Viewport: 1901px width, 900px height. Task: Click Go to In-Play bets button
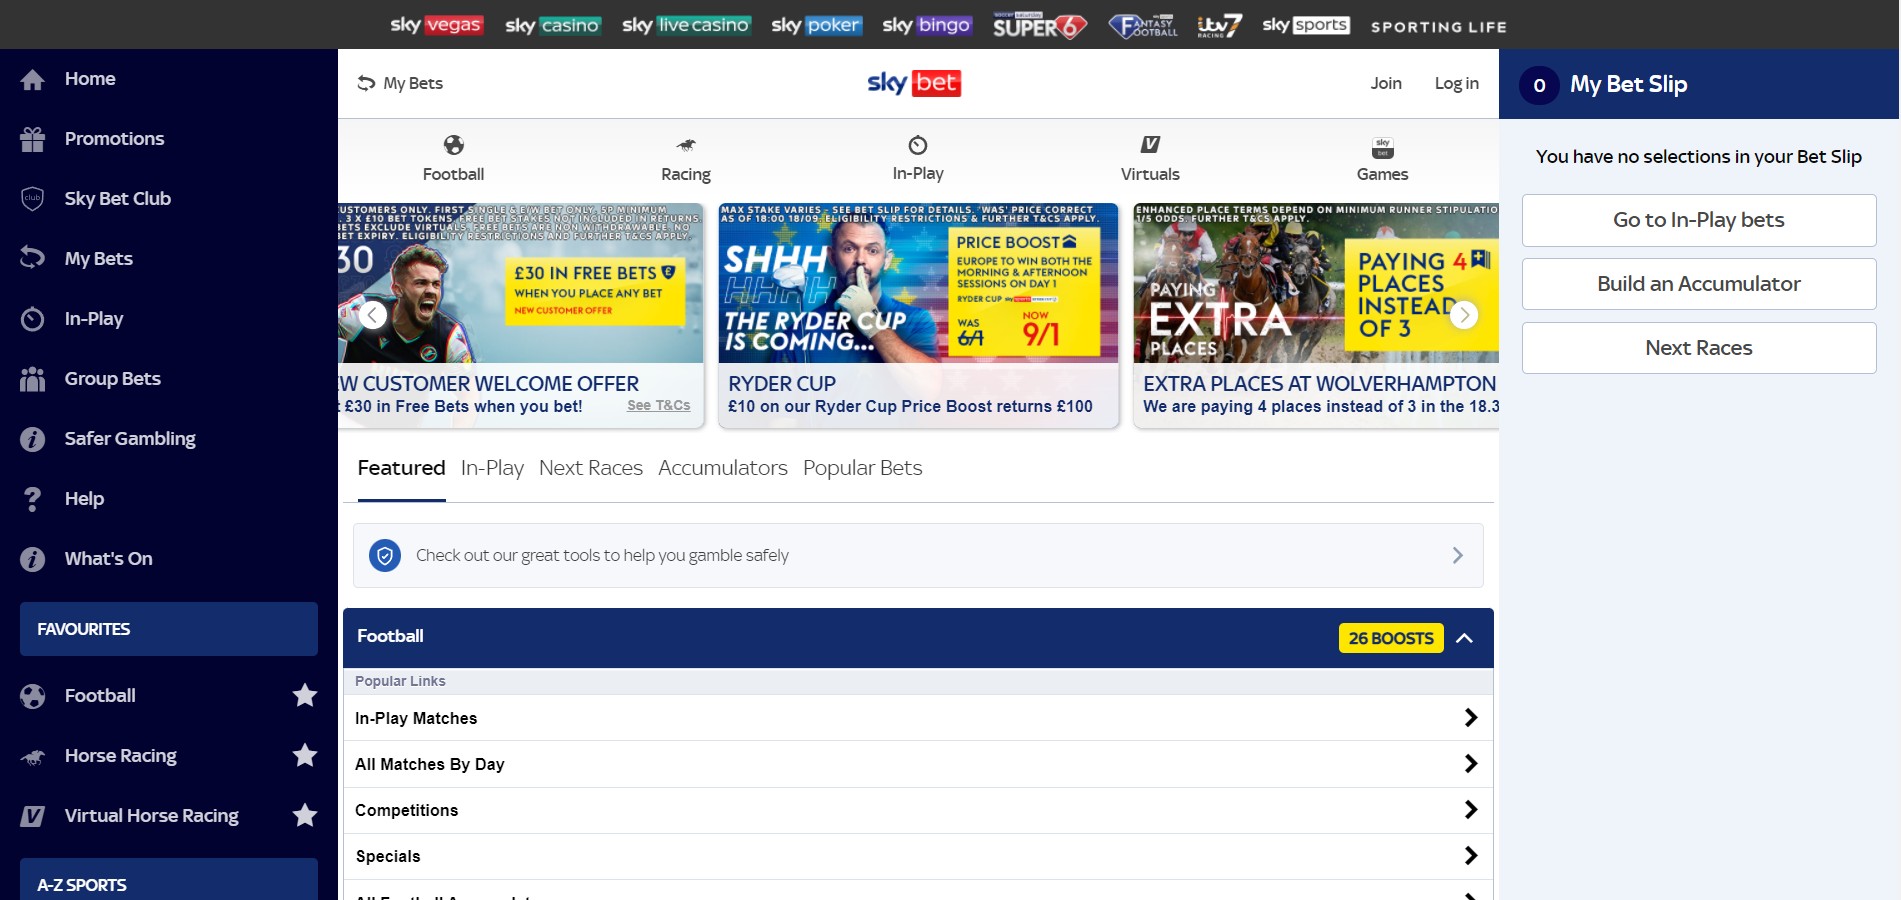point(1699,220)
